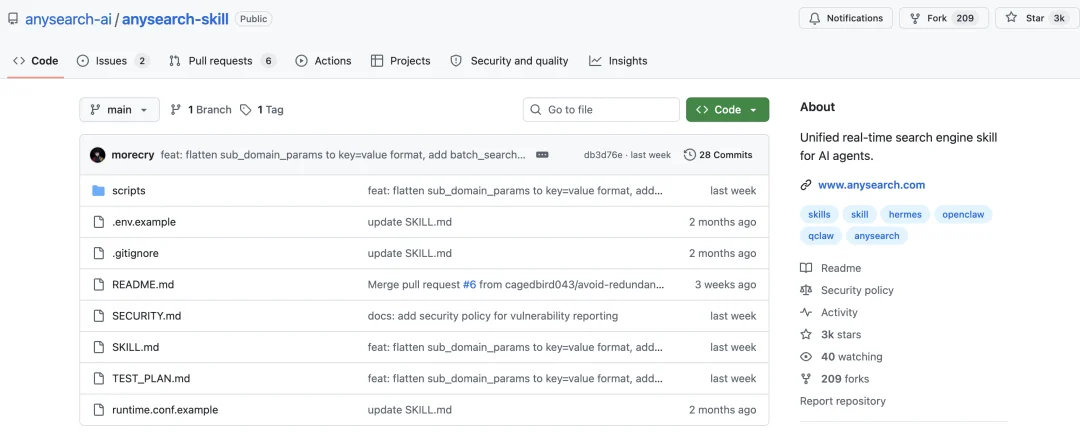Open morecry's avatar image
The image size is (1080, 433).
[x=98, y=155]
